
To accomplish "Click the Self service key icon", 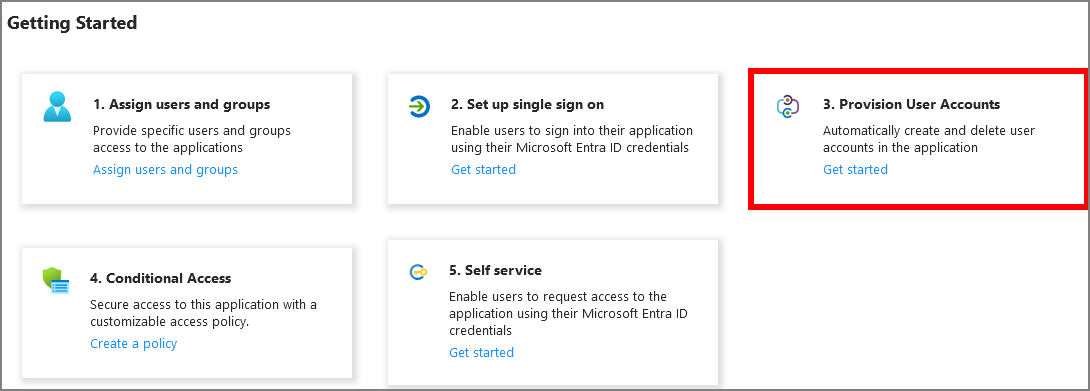I will [418, 272].
